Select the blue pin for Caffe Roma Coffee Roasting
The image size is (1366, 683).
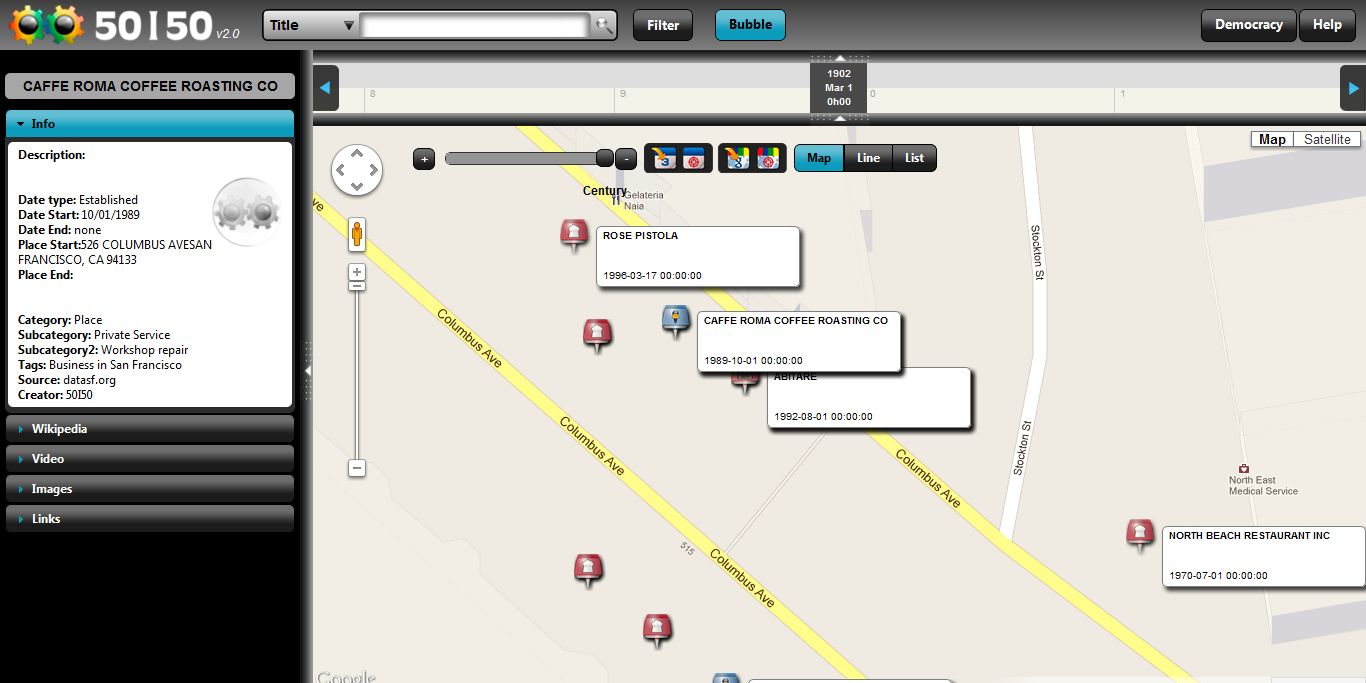pyautogui.click(x=676, y=322)
